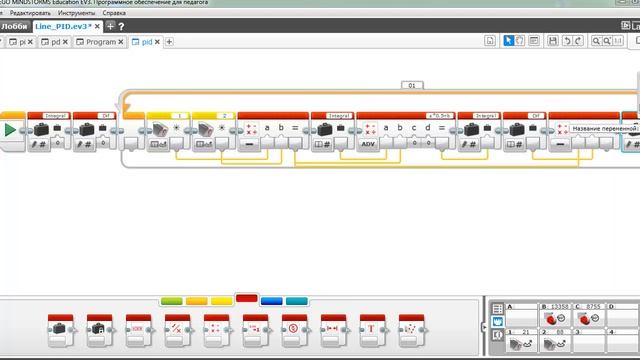The height and width of the screenshot is (360, 640).
Task: Open mode selector of first Dif variable block
Action: pyautogui.click(x=85, y=144)
